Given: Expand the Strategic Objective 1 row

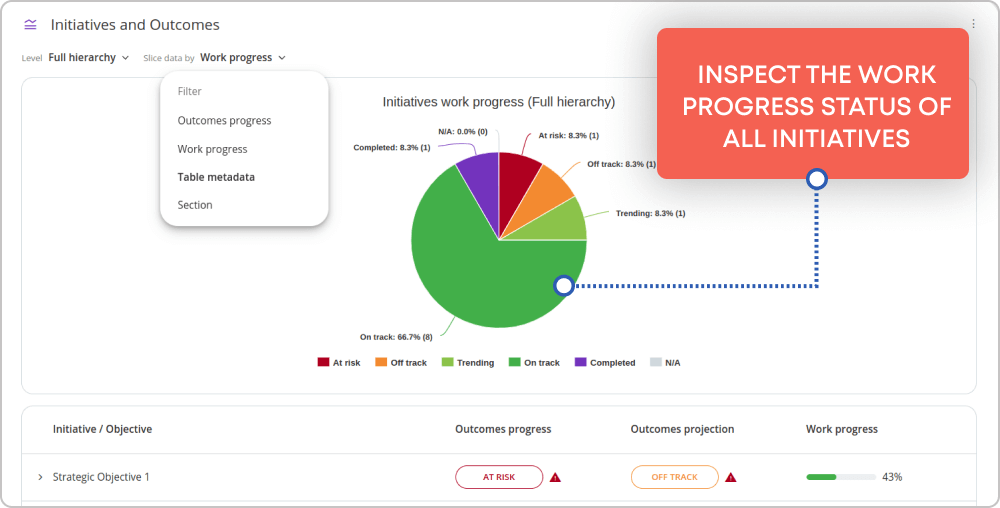Looking at the screenshot, I should 40,477.
